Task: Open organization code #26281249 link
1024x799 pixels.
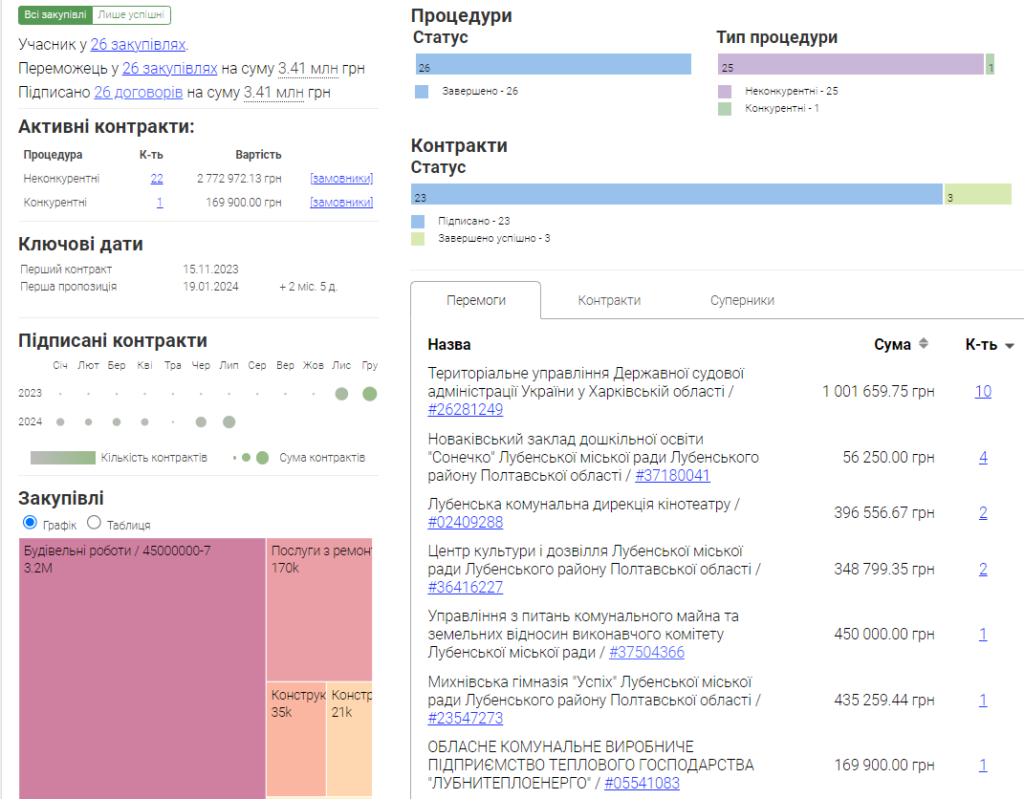Action: pyautogui.click(x=465, y=409)
